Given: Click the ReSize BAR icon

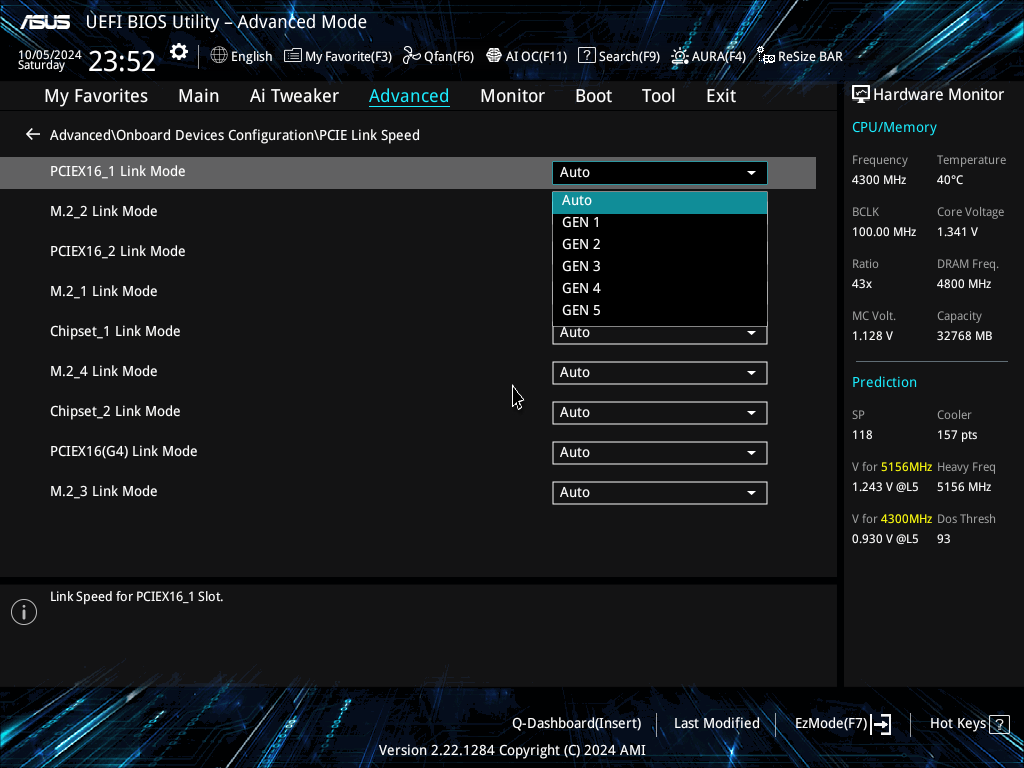Looking at the screenshot, I should 765,56.
